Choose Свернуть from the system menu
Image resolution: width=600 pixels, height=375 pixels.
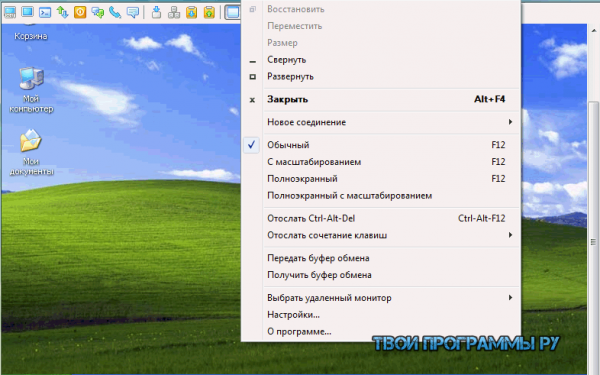coord(381,60)
